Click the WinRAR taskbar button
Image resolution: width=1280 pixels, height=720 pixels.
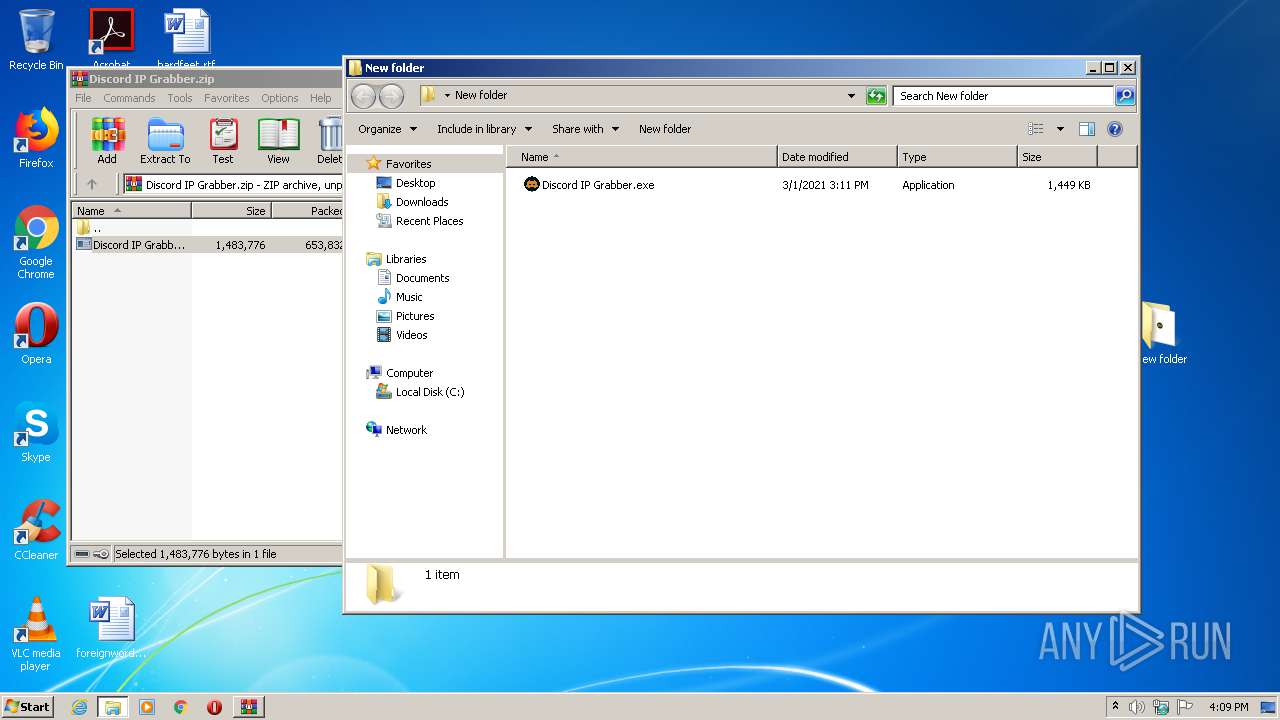coord(249,707)
